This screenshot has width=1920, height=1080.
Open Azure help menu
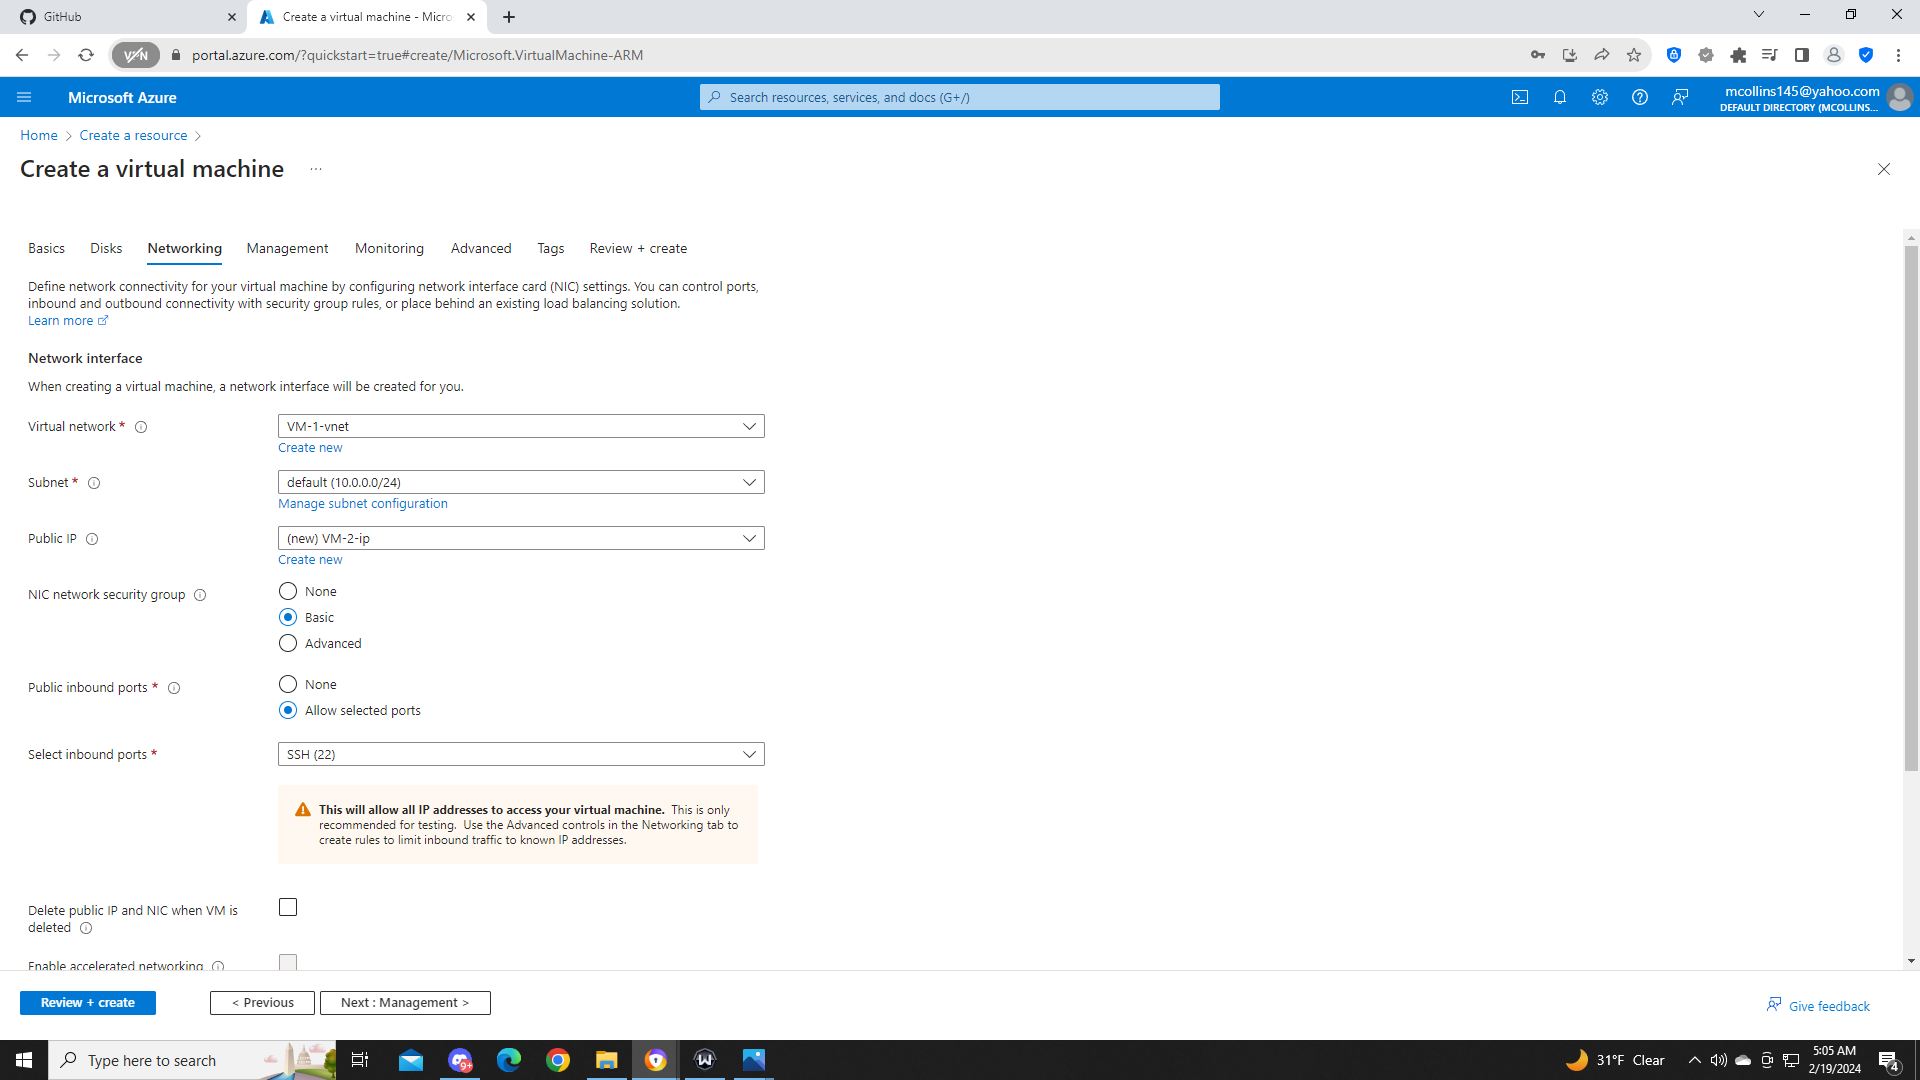coord(1639,97)
